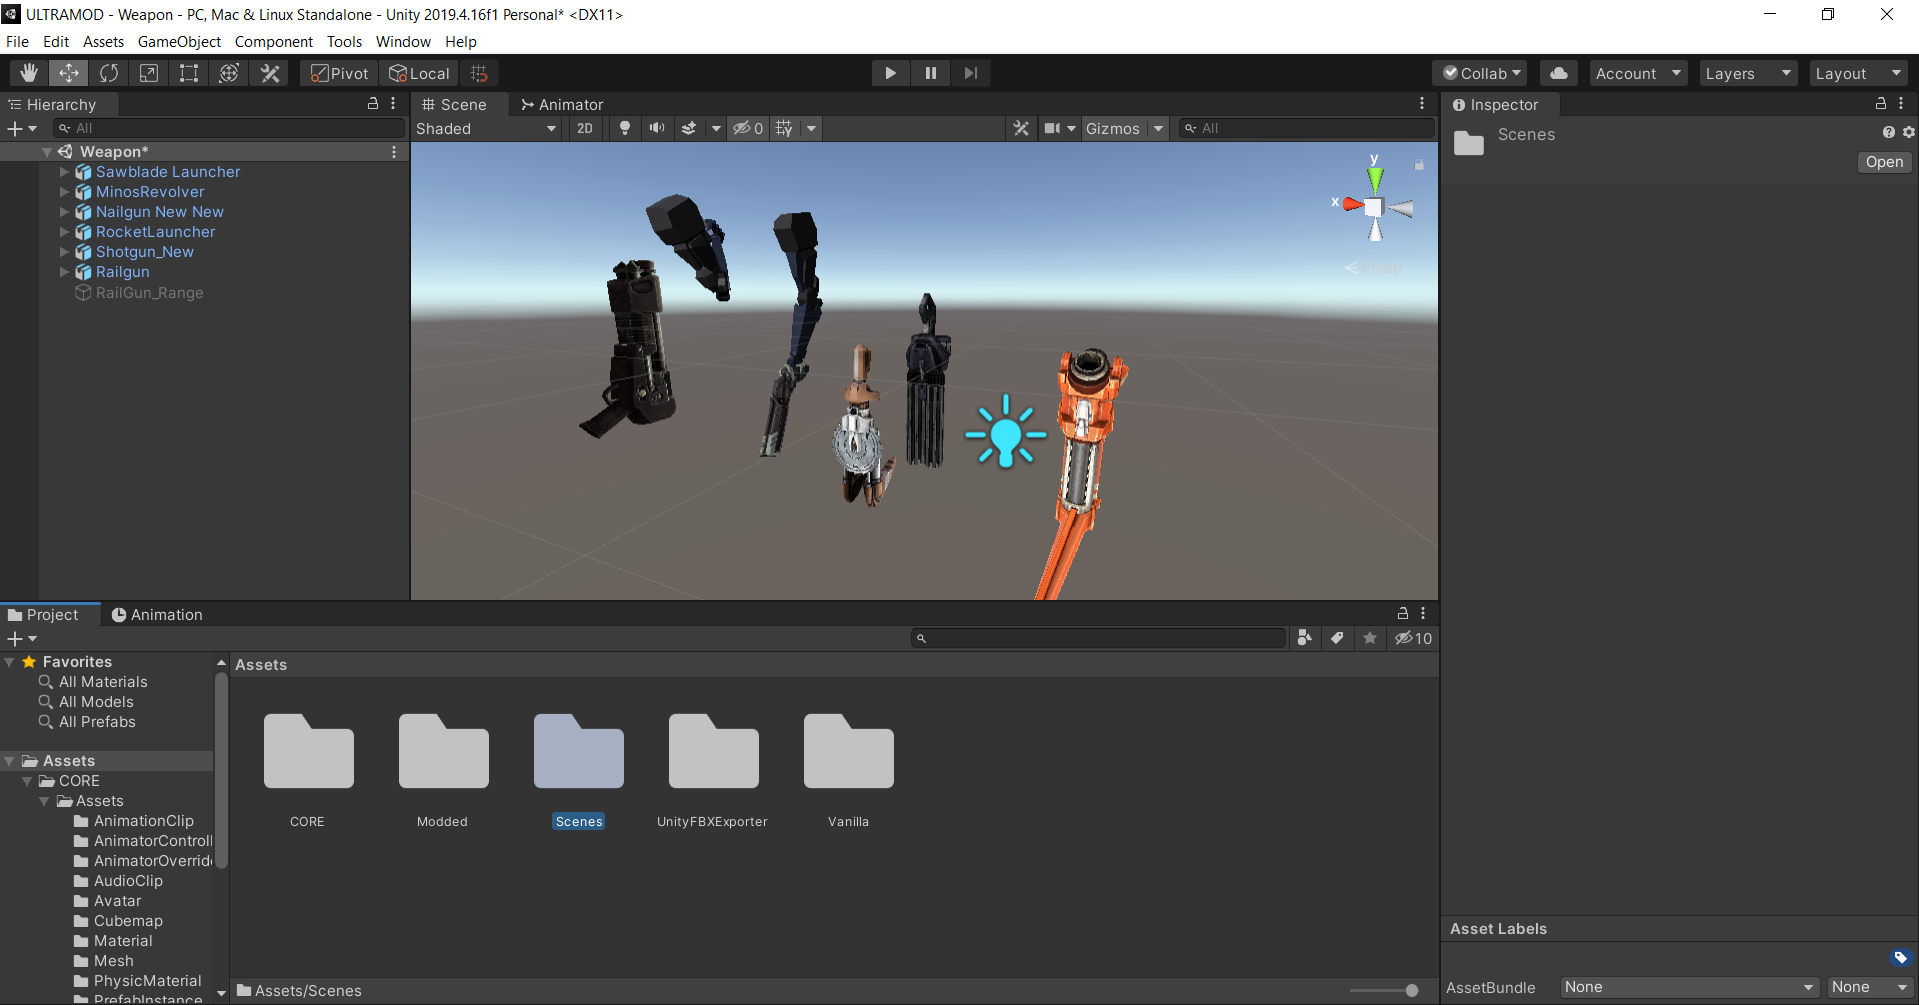
Task: Click the Search by Type icon
Action: pyautogui.click(x=1304, y=638)
